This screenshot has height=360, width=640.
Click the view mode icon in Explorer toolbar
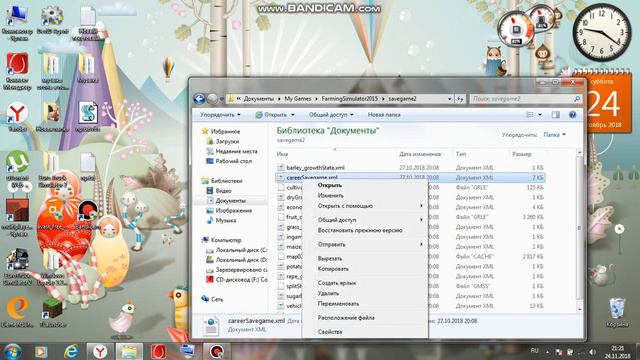pos(530,115)
